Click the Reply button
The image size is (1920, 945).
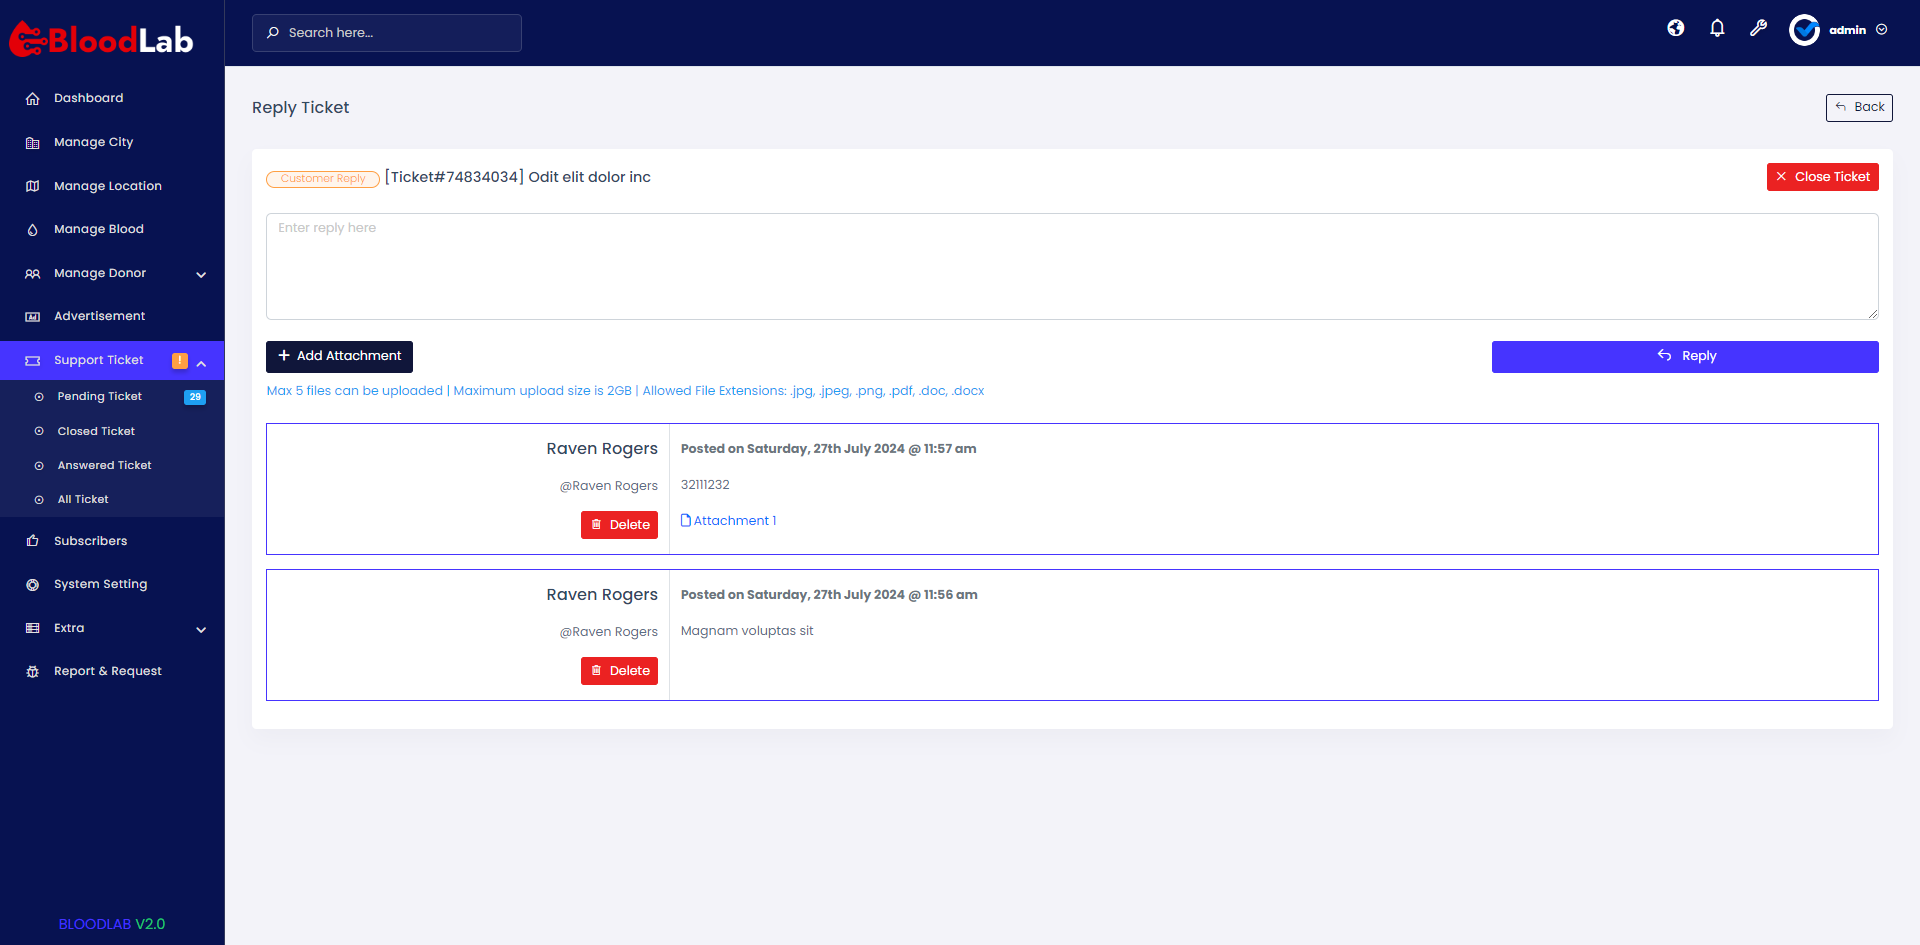pos(1685,356)
